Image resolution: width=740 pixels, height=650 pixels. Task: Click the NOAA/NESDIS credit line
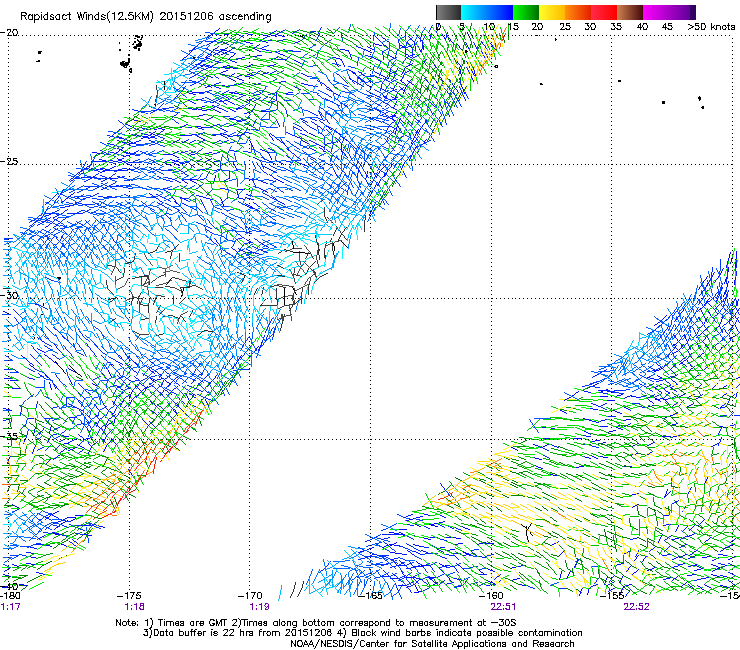pyautogui.click(x=432, y=644)
